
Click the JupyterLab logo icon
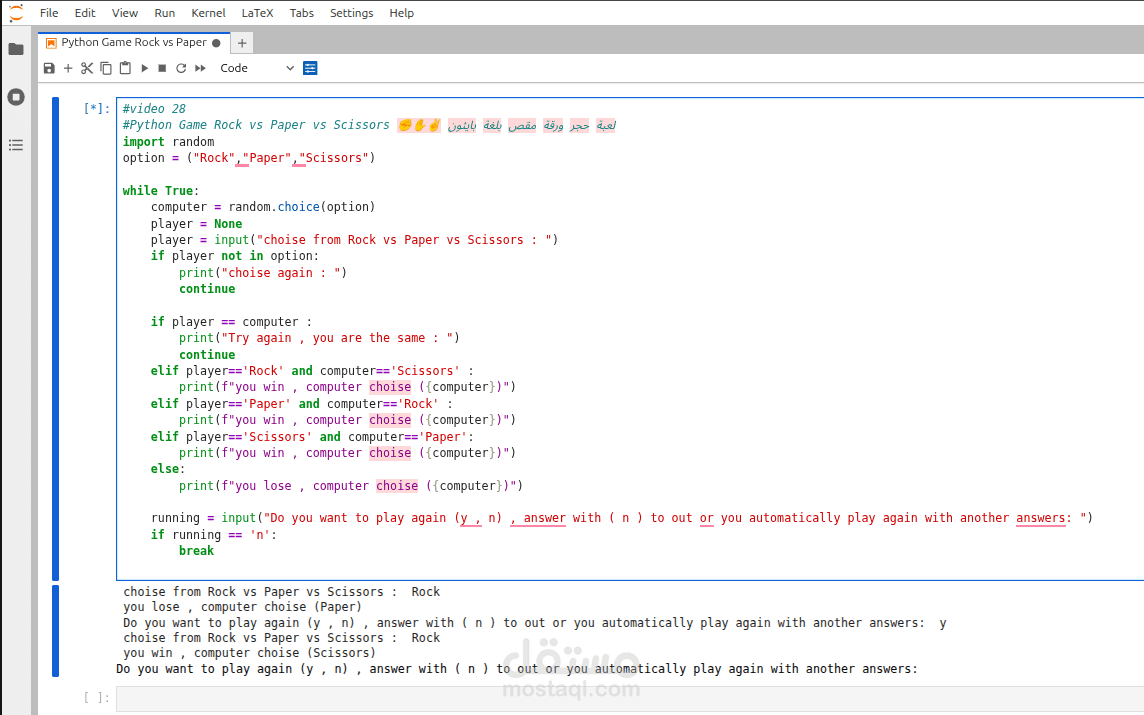click(16, 13)
